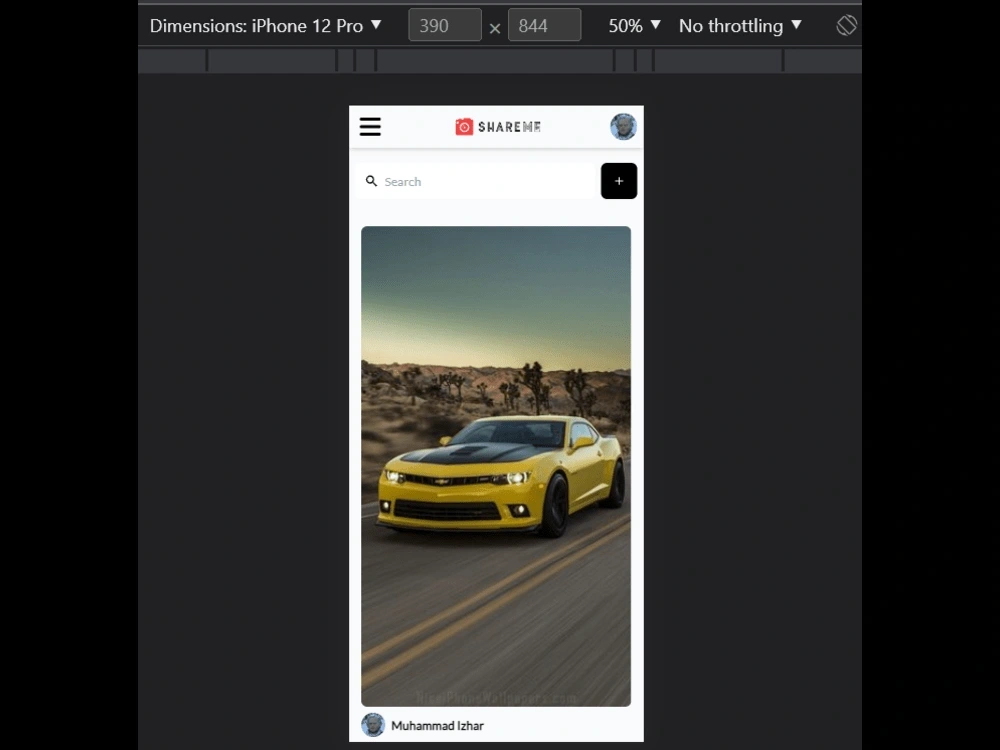Click the search magnifier icon
The width and height of the screenshot is (1000, 750).
point(371,181)
